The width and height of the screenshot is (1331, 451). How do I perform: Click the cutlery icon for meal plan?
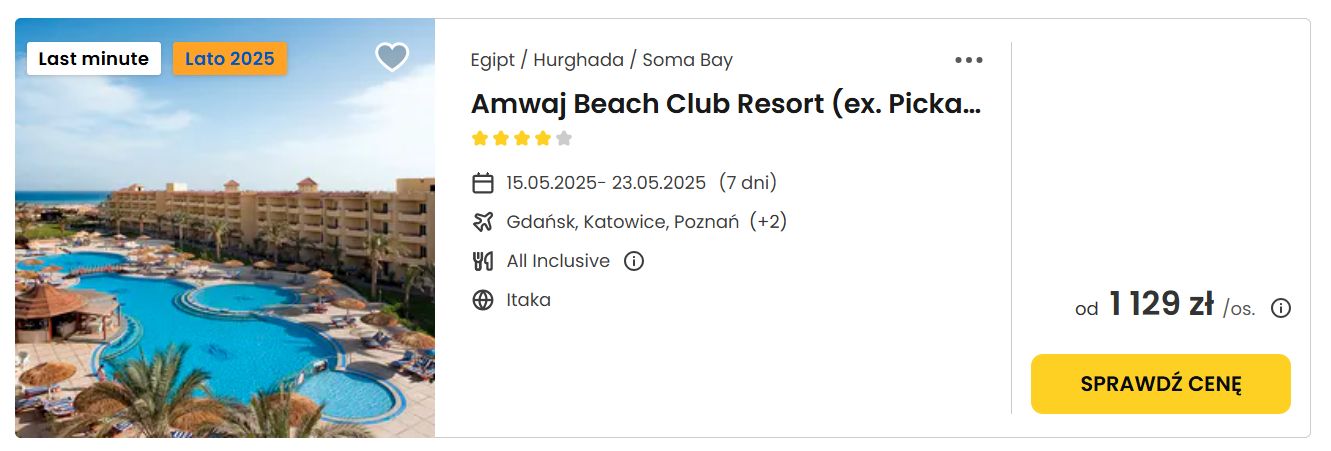pos(483,261)
